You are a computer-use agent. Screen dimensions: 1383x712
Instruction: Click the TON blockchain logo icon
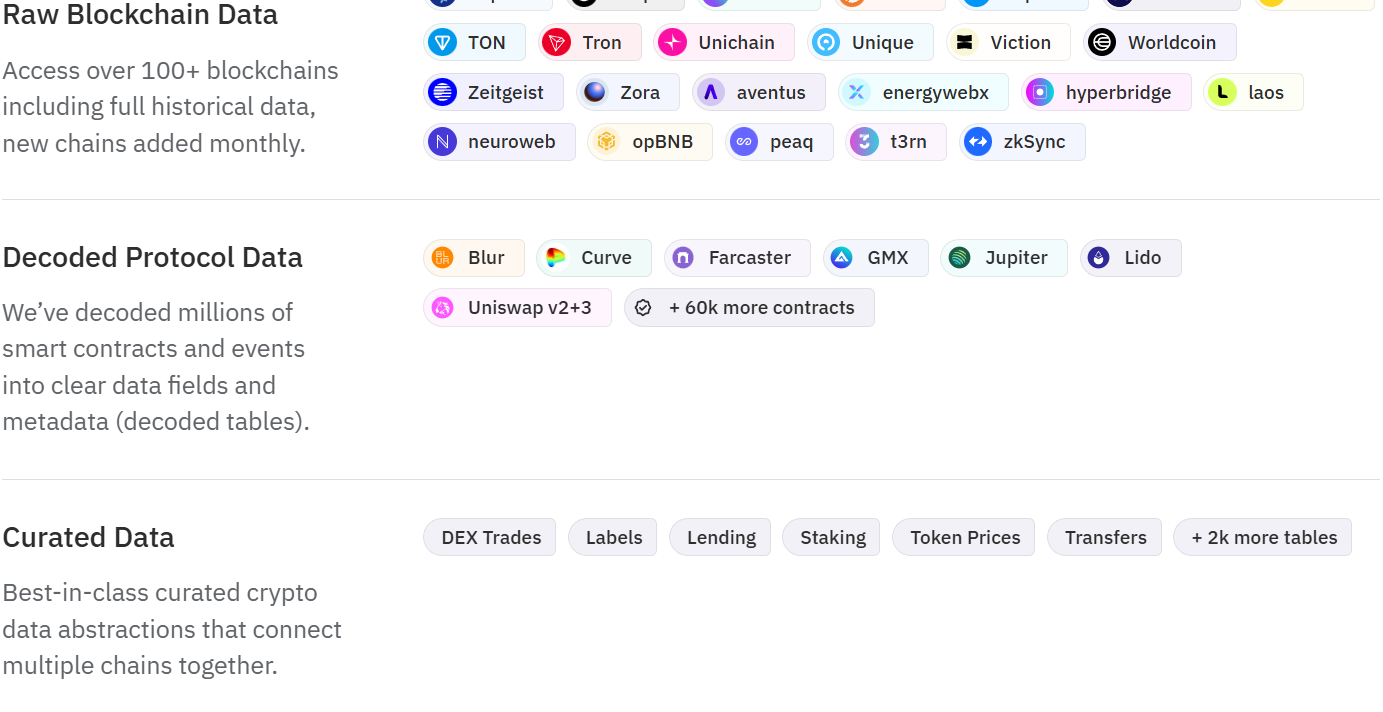point(442,42)
